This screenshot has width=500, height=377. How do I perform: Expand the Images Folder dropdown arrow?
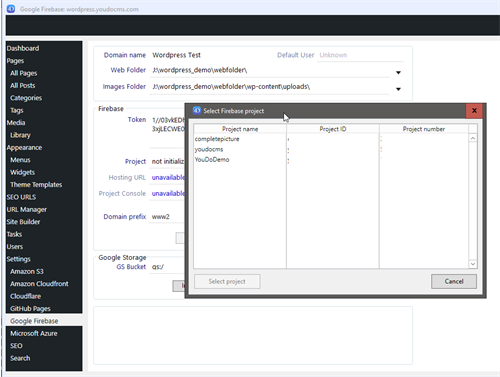pos(398,89)
